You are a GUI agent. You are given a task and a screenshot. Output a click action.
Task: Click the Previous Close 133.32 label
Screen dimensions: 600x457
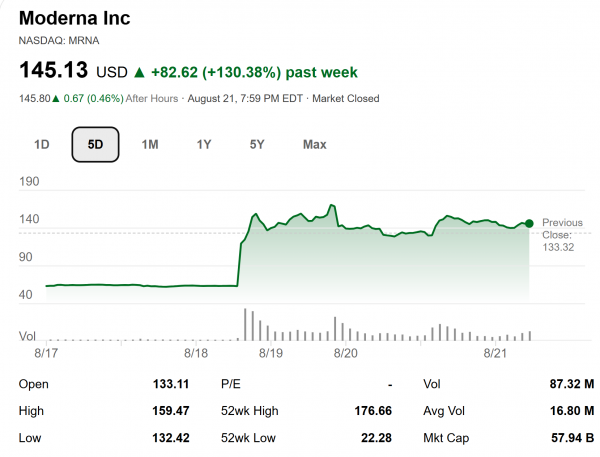(x=562, y=235)
